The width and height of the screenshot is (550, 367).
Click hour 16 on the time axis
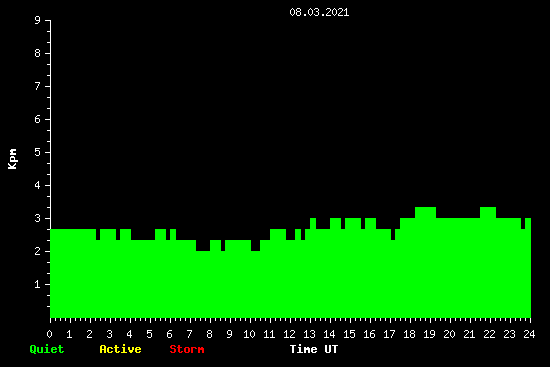point(369,334)
